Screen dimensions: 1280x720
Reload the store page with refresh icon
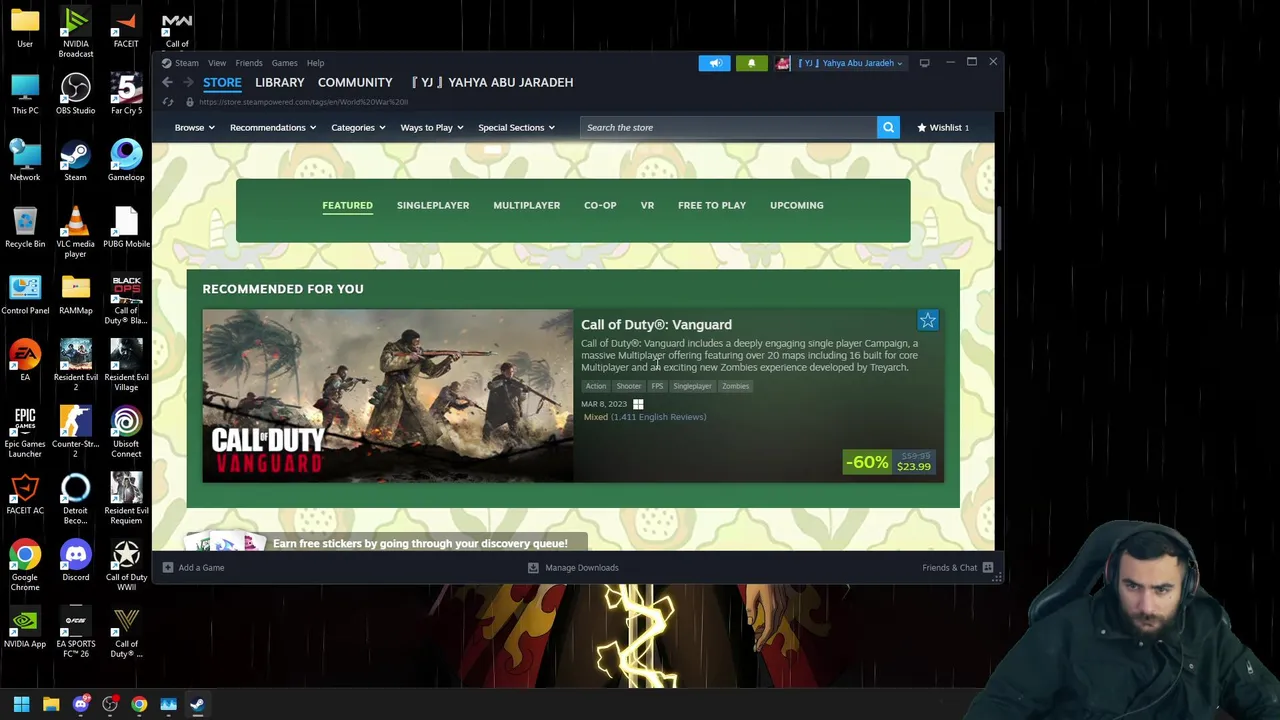[168, 102]
